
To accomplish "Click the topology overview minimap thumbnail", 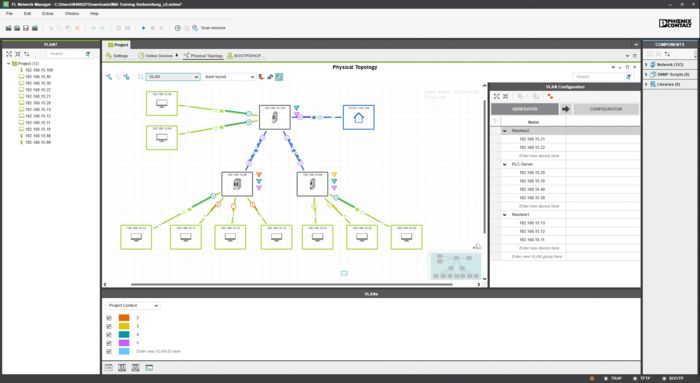I will pyautogui.click(x=455, y=266).
